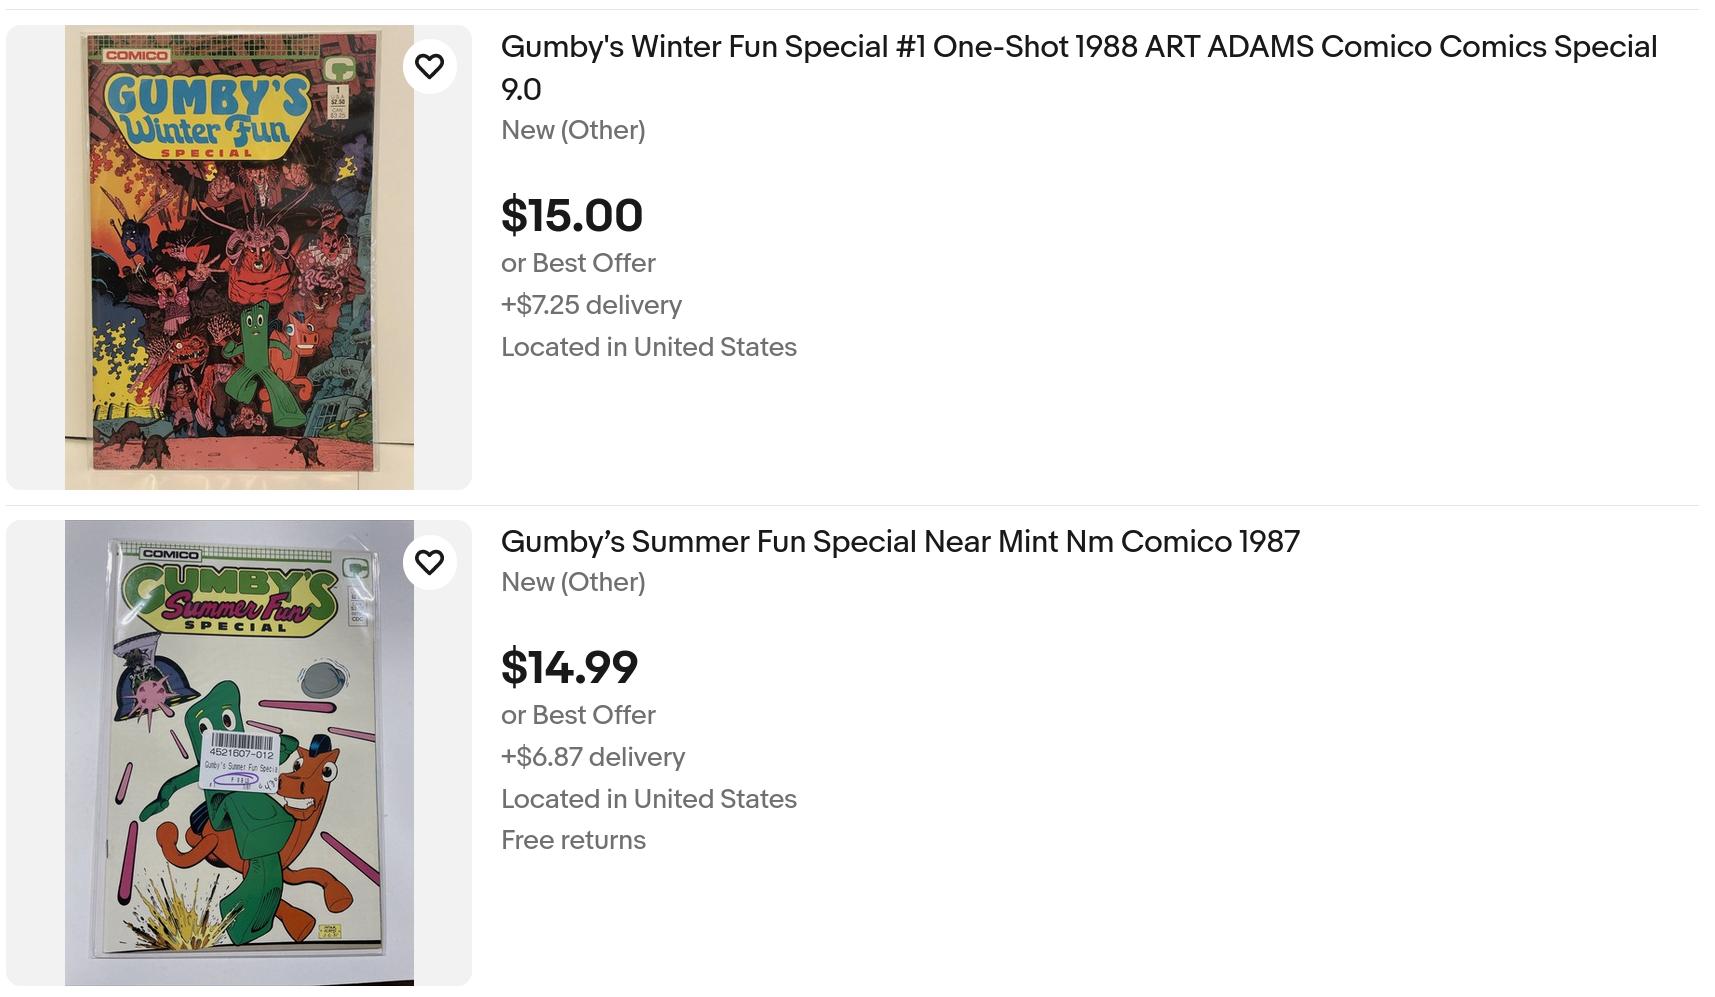Click the barcode sticker on Summer Fun cover
Image resolution: width=1715 pixels, height=997 pixels.
click(240, 760)
